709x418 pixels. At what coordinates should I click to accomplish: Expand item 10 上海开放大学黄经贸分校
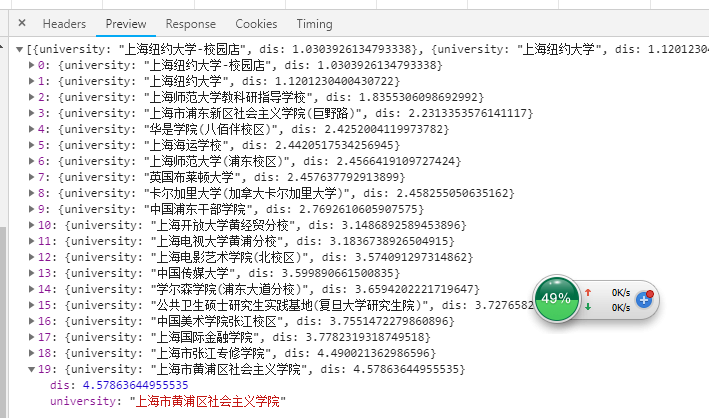click(32, 225)
